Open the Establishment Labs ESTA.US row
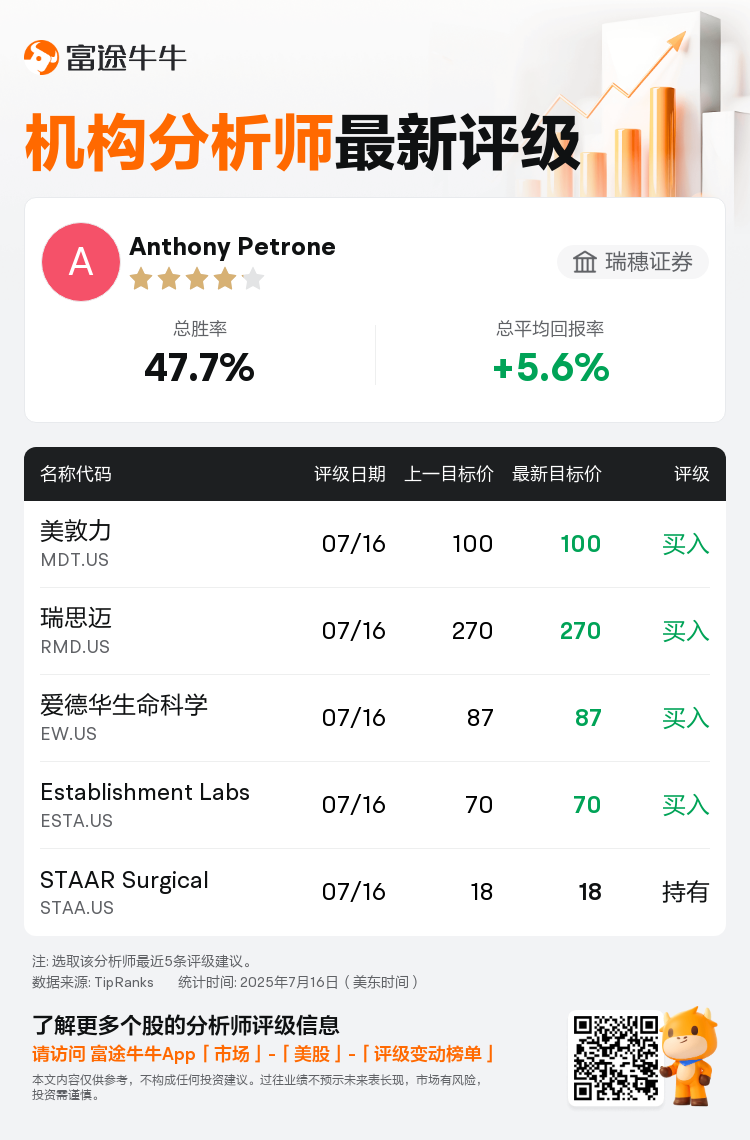Viewport: 750px width, 1140px height. tap(375, 805)
